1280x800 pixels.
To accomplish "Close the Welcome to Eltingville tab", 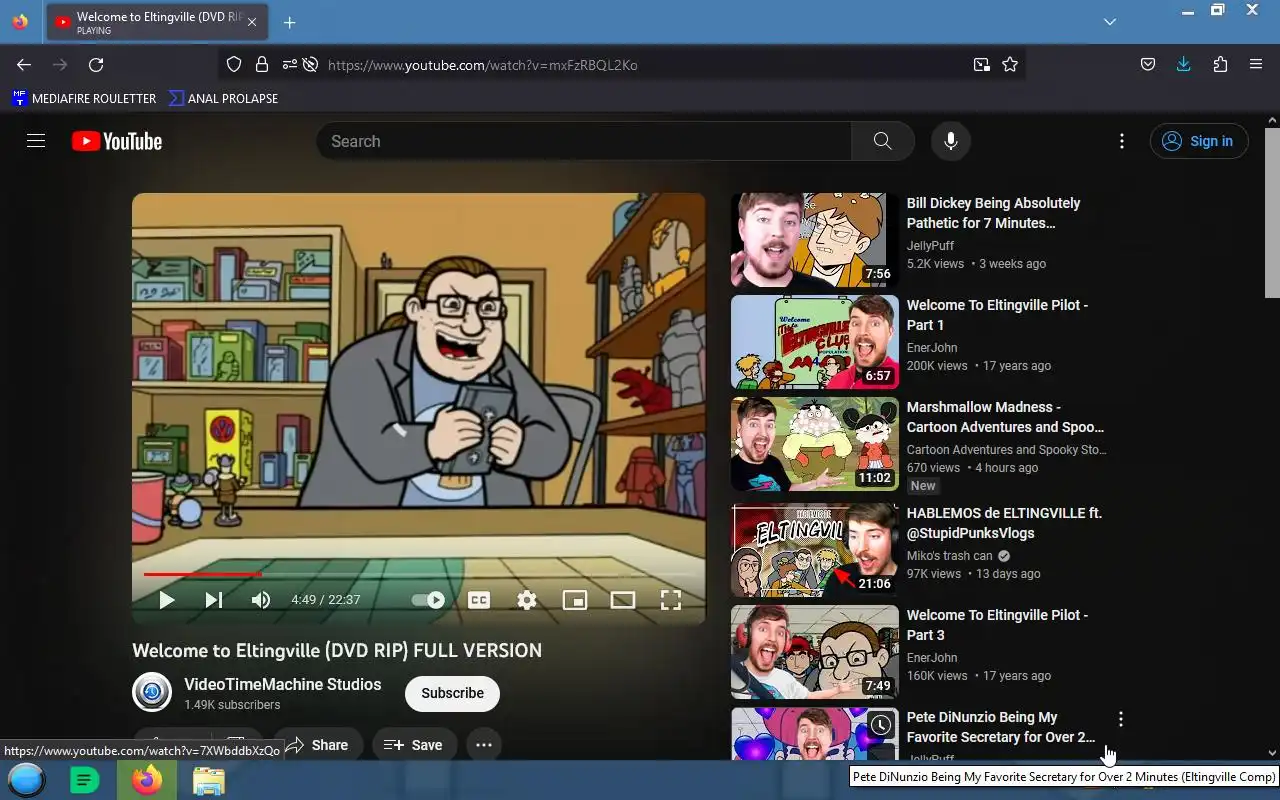I will (x=252, y=22).
